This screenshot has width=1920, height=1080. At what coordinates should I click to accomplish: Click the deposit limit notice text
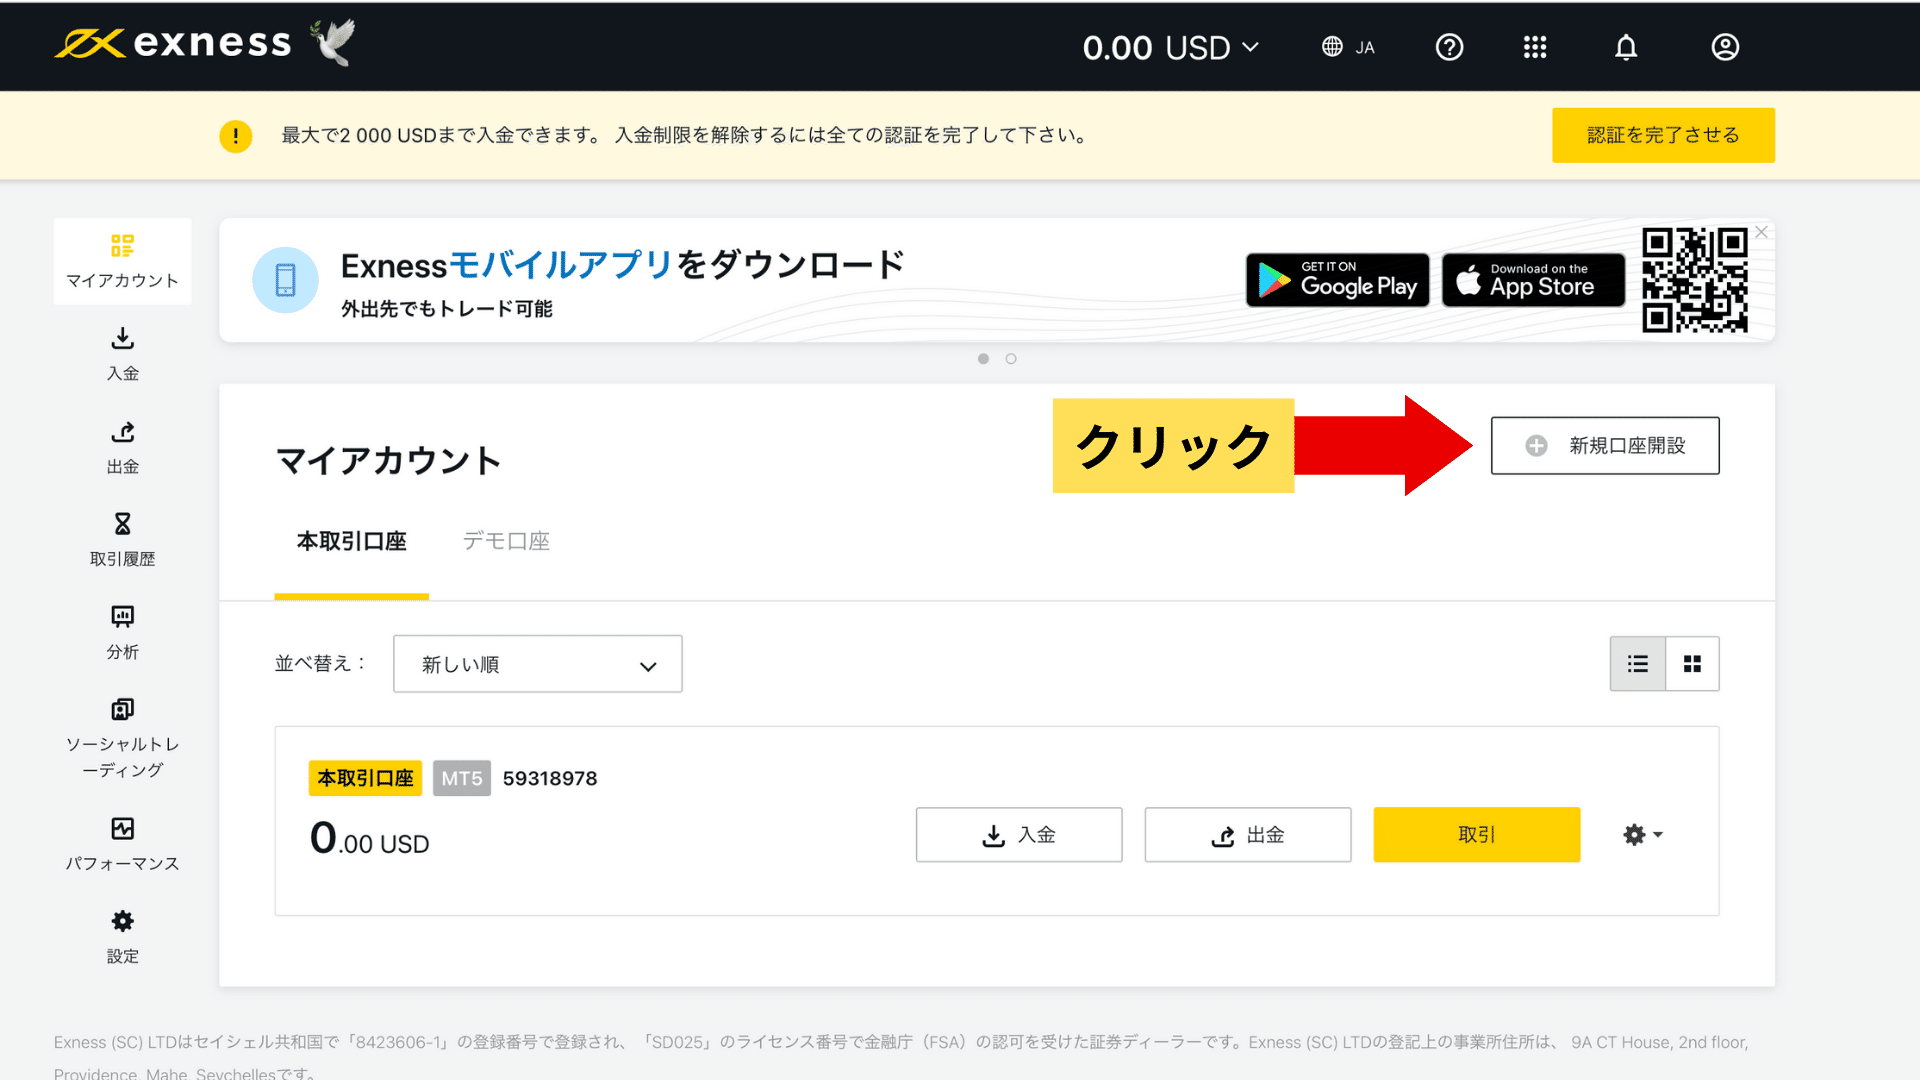click(686, 135)
